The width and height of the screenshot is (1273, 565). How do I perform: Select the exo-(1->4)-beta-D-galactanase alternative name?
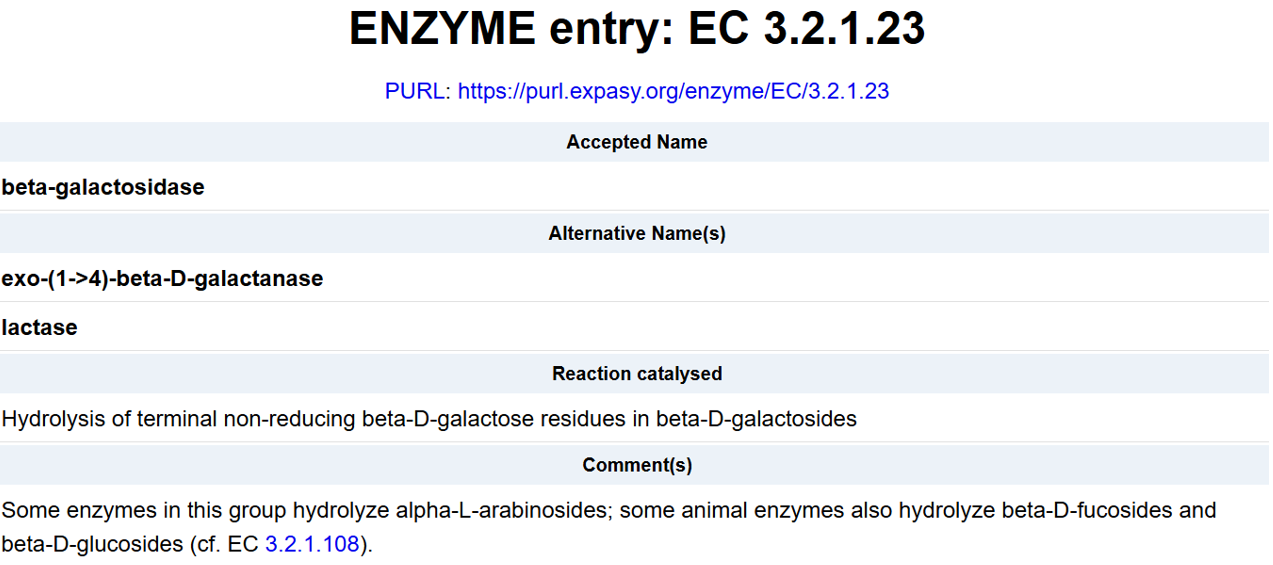click(162, 278)
